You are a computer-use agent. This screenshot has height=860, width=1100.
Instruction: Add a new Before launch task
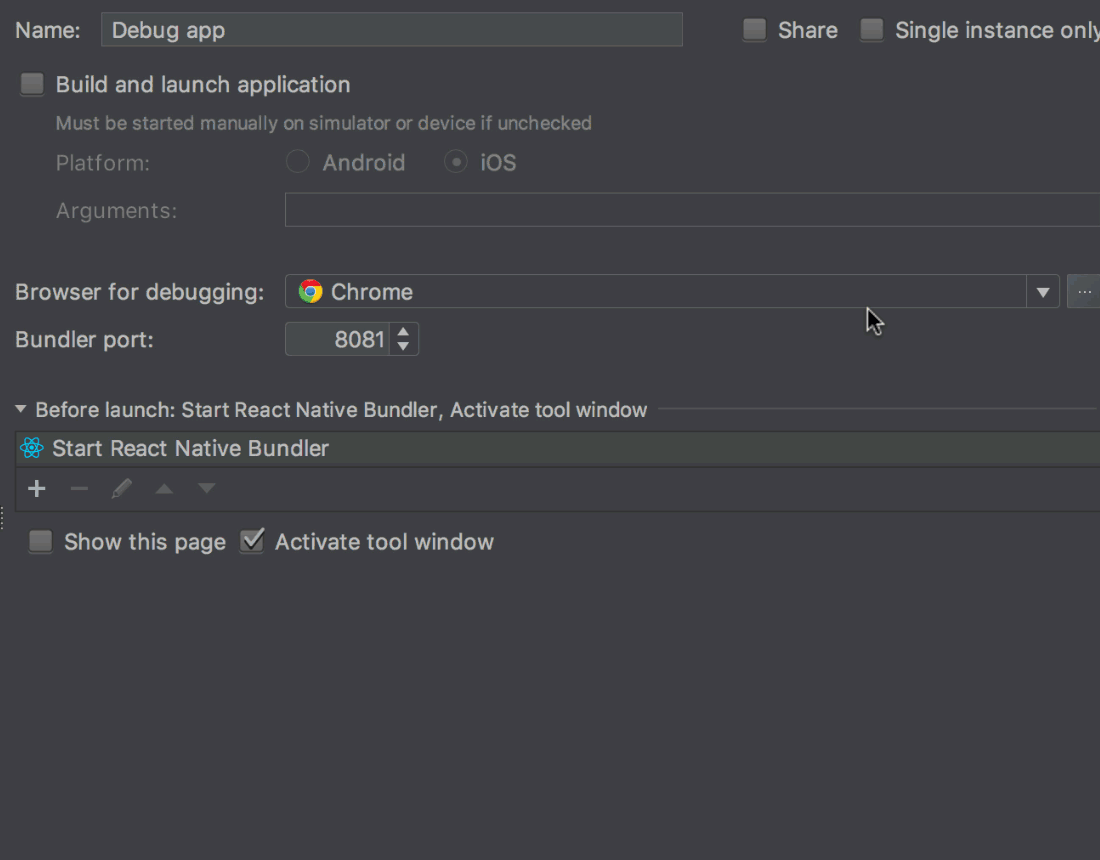coord(37,488)
